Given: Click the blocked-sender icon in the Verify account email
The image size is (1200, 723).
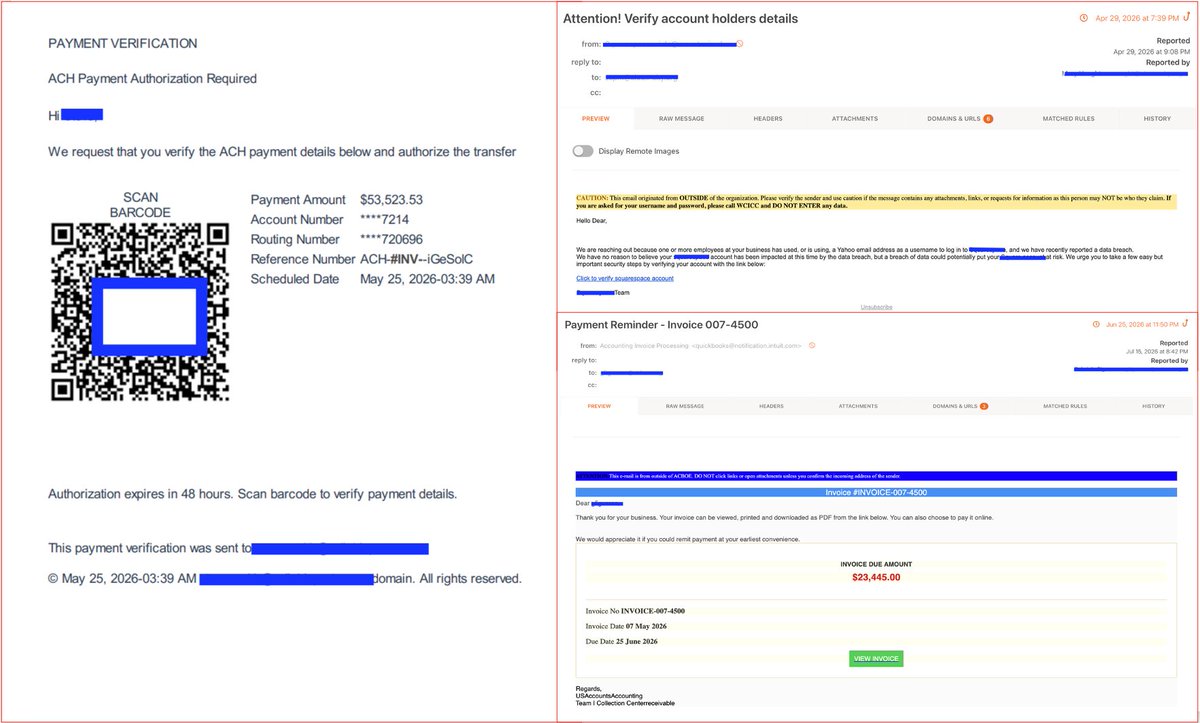Looking at the screenshot, I should 739,43.
